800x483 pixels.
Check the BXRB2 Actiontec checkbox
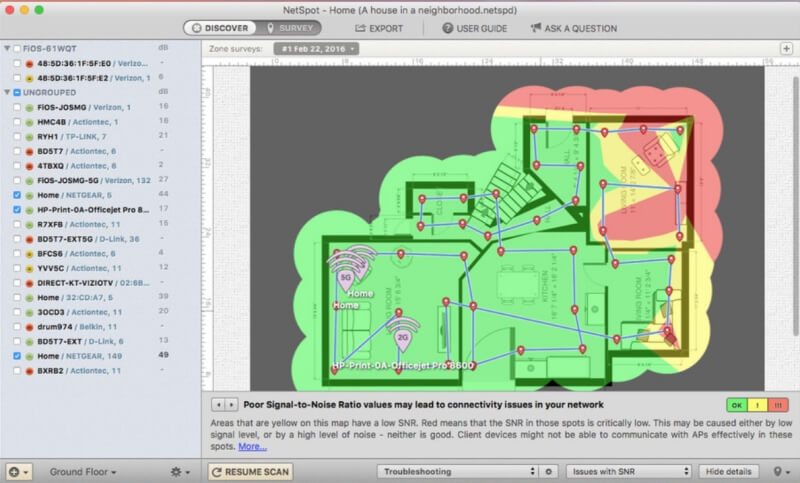click(17, 371)
